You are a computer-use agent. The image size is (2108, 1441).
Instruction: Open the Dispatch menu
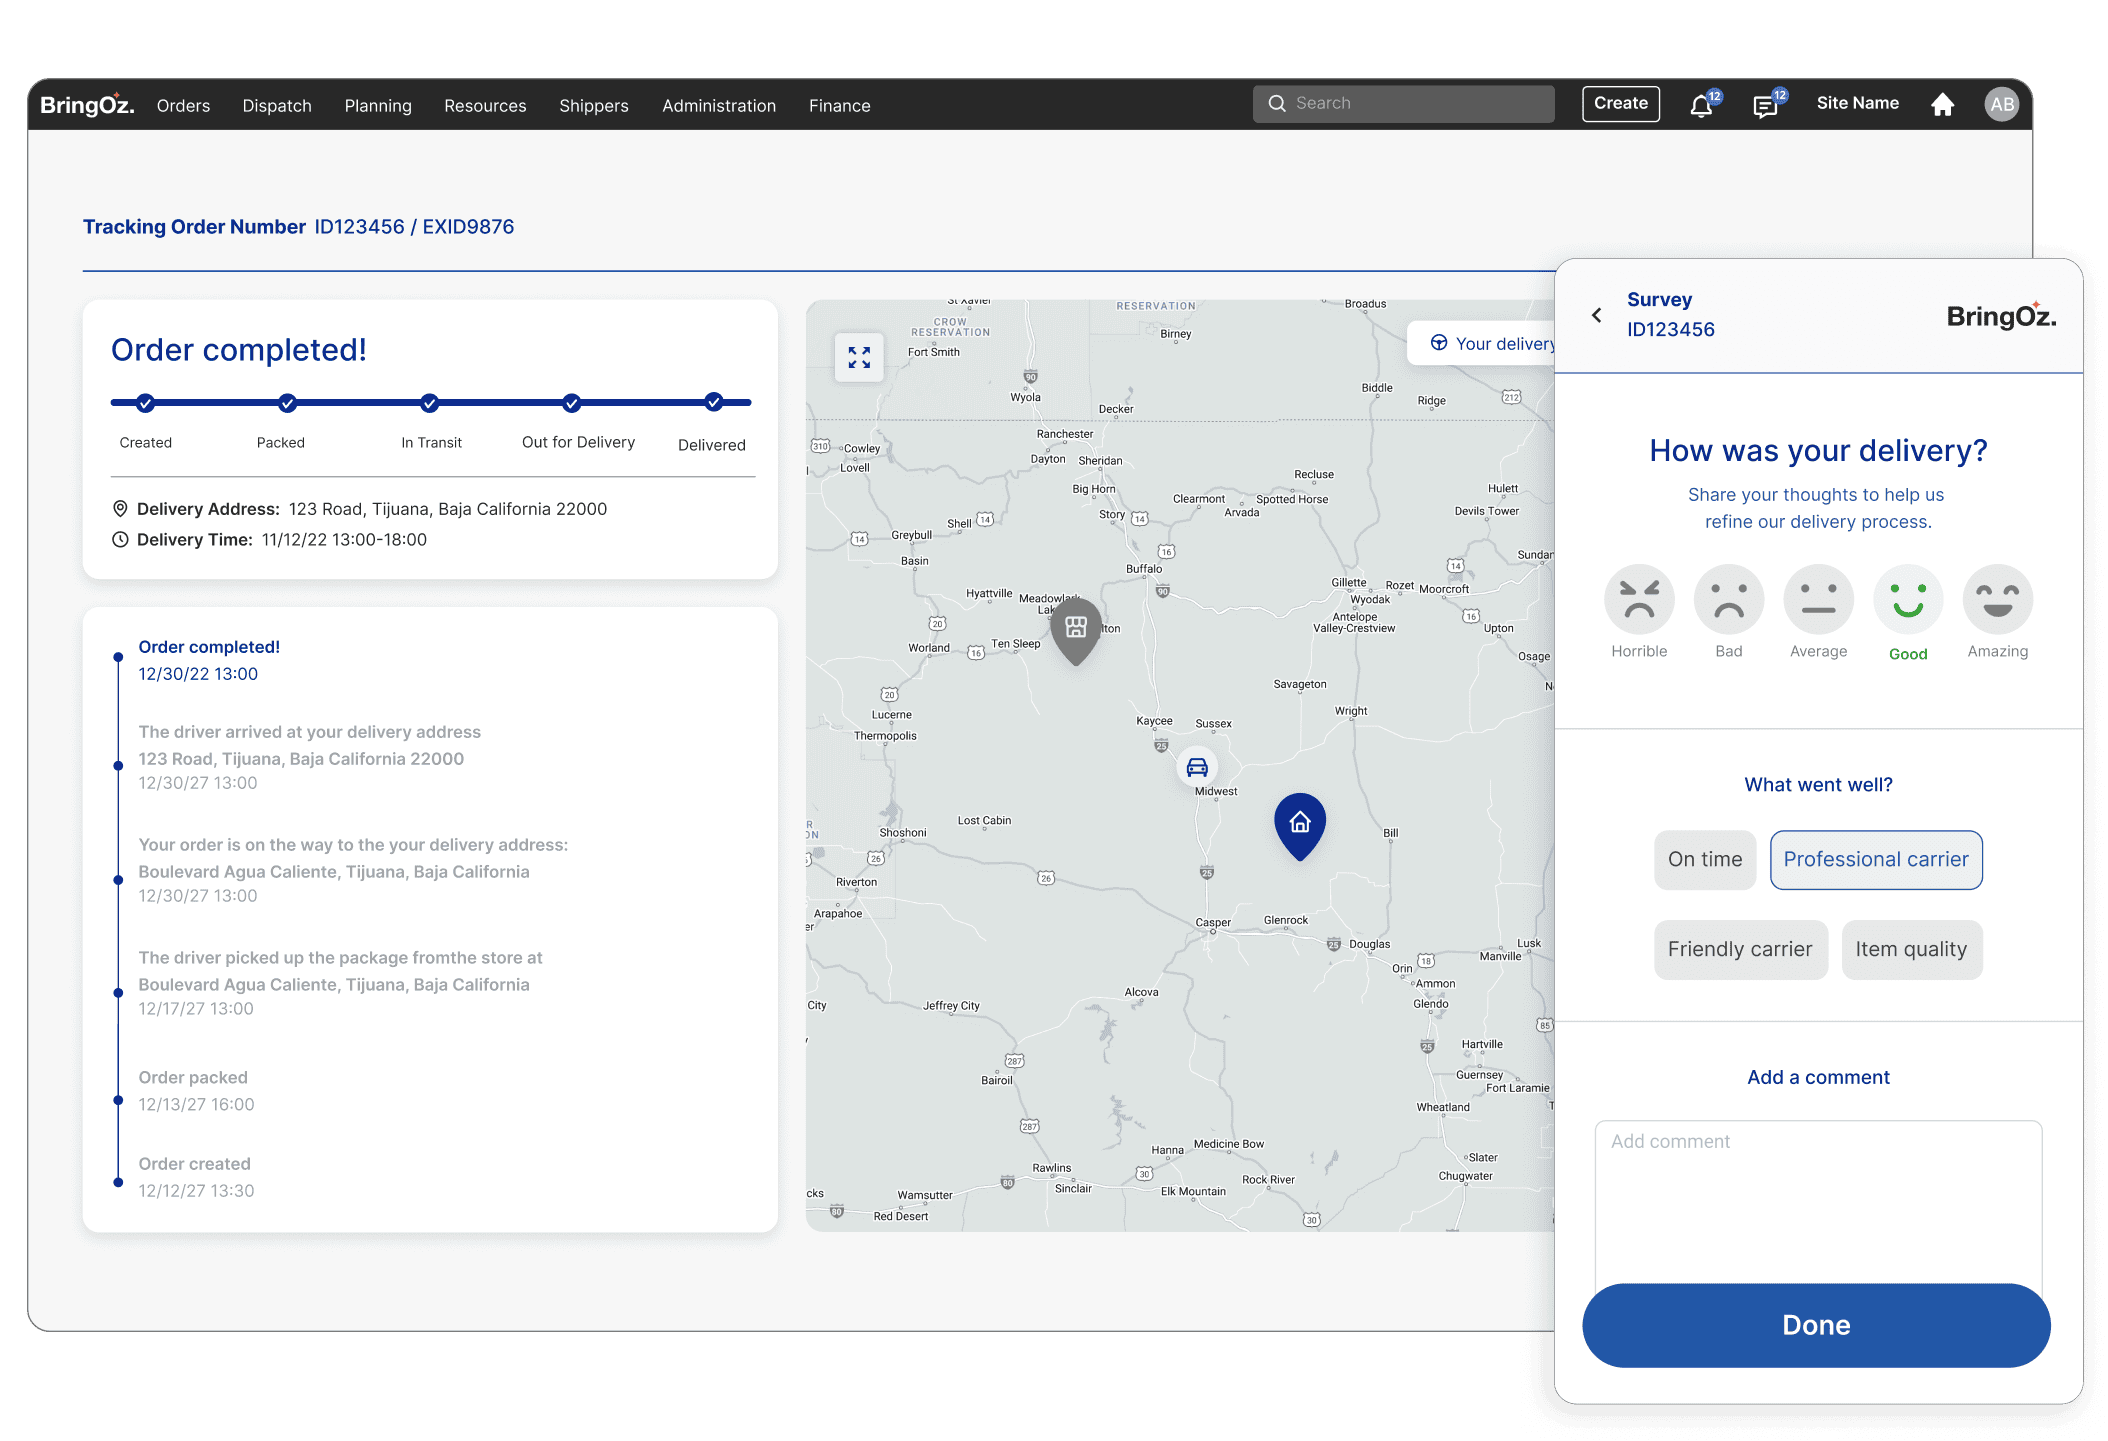(277, 106)
